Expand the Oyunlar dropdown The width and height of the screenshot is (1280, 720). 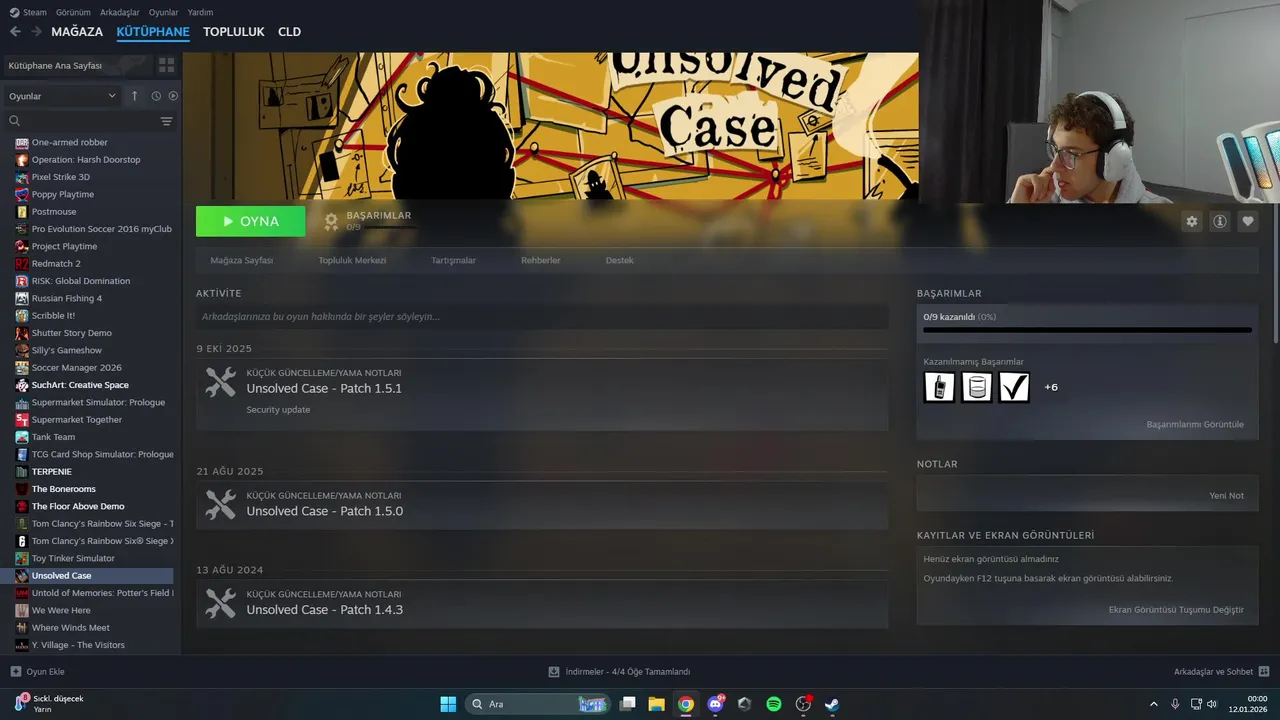(x=62, y=96)
